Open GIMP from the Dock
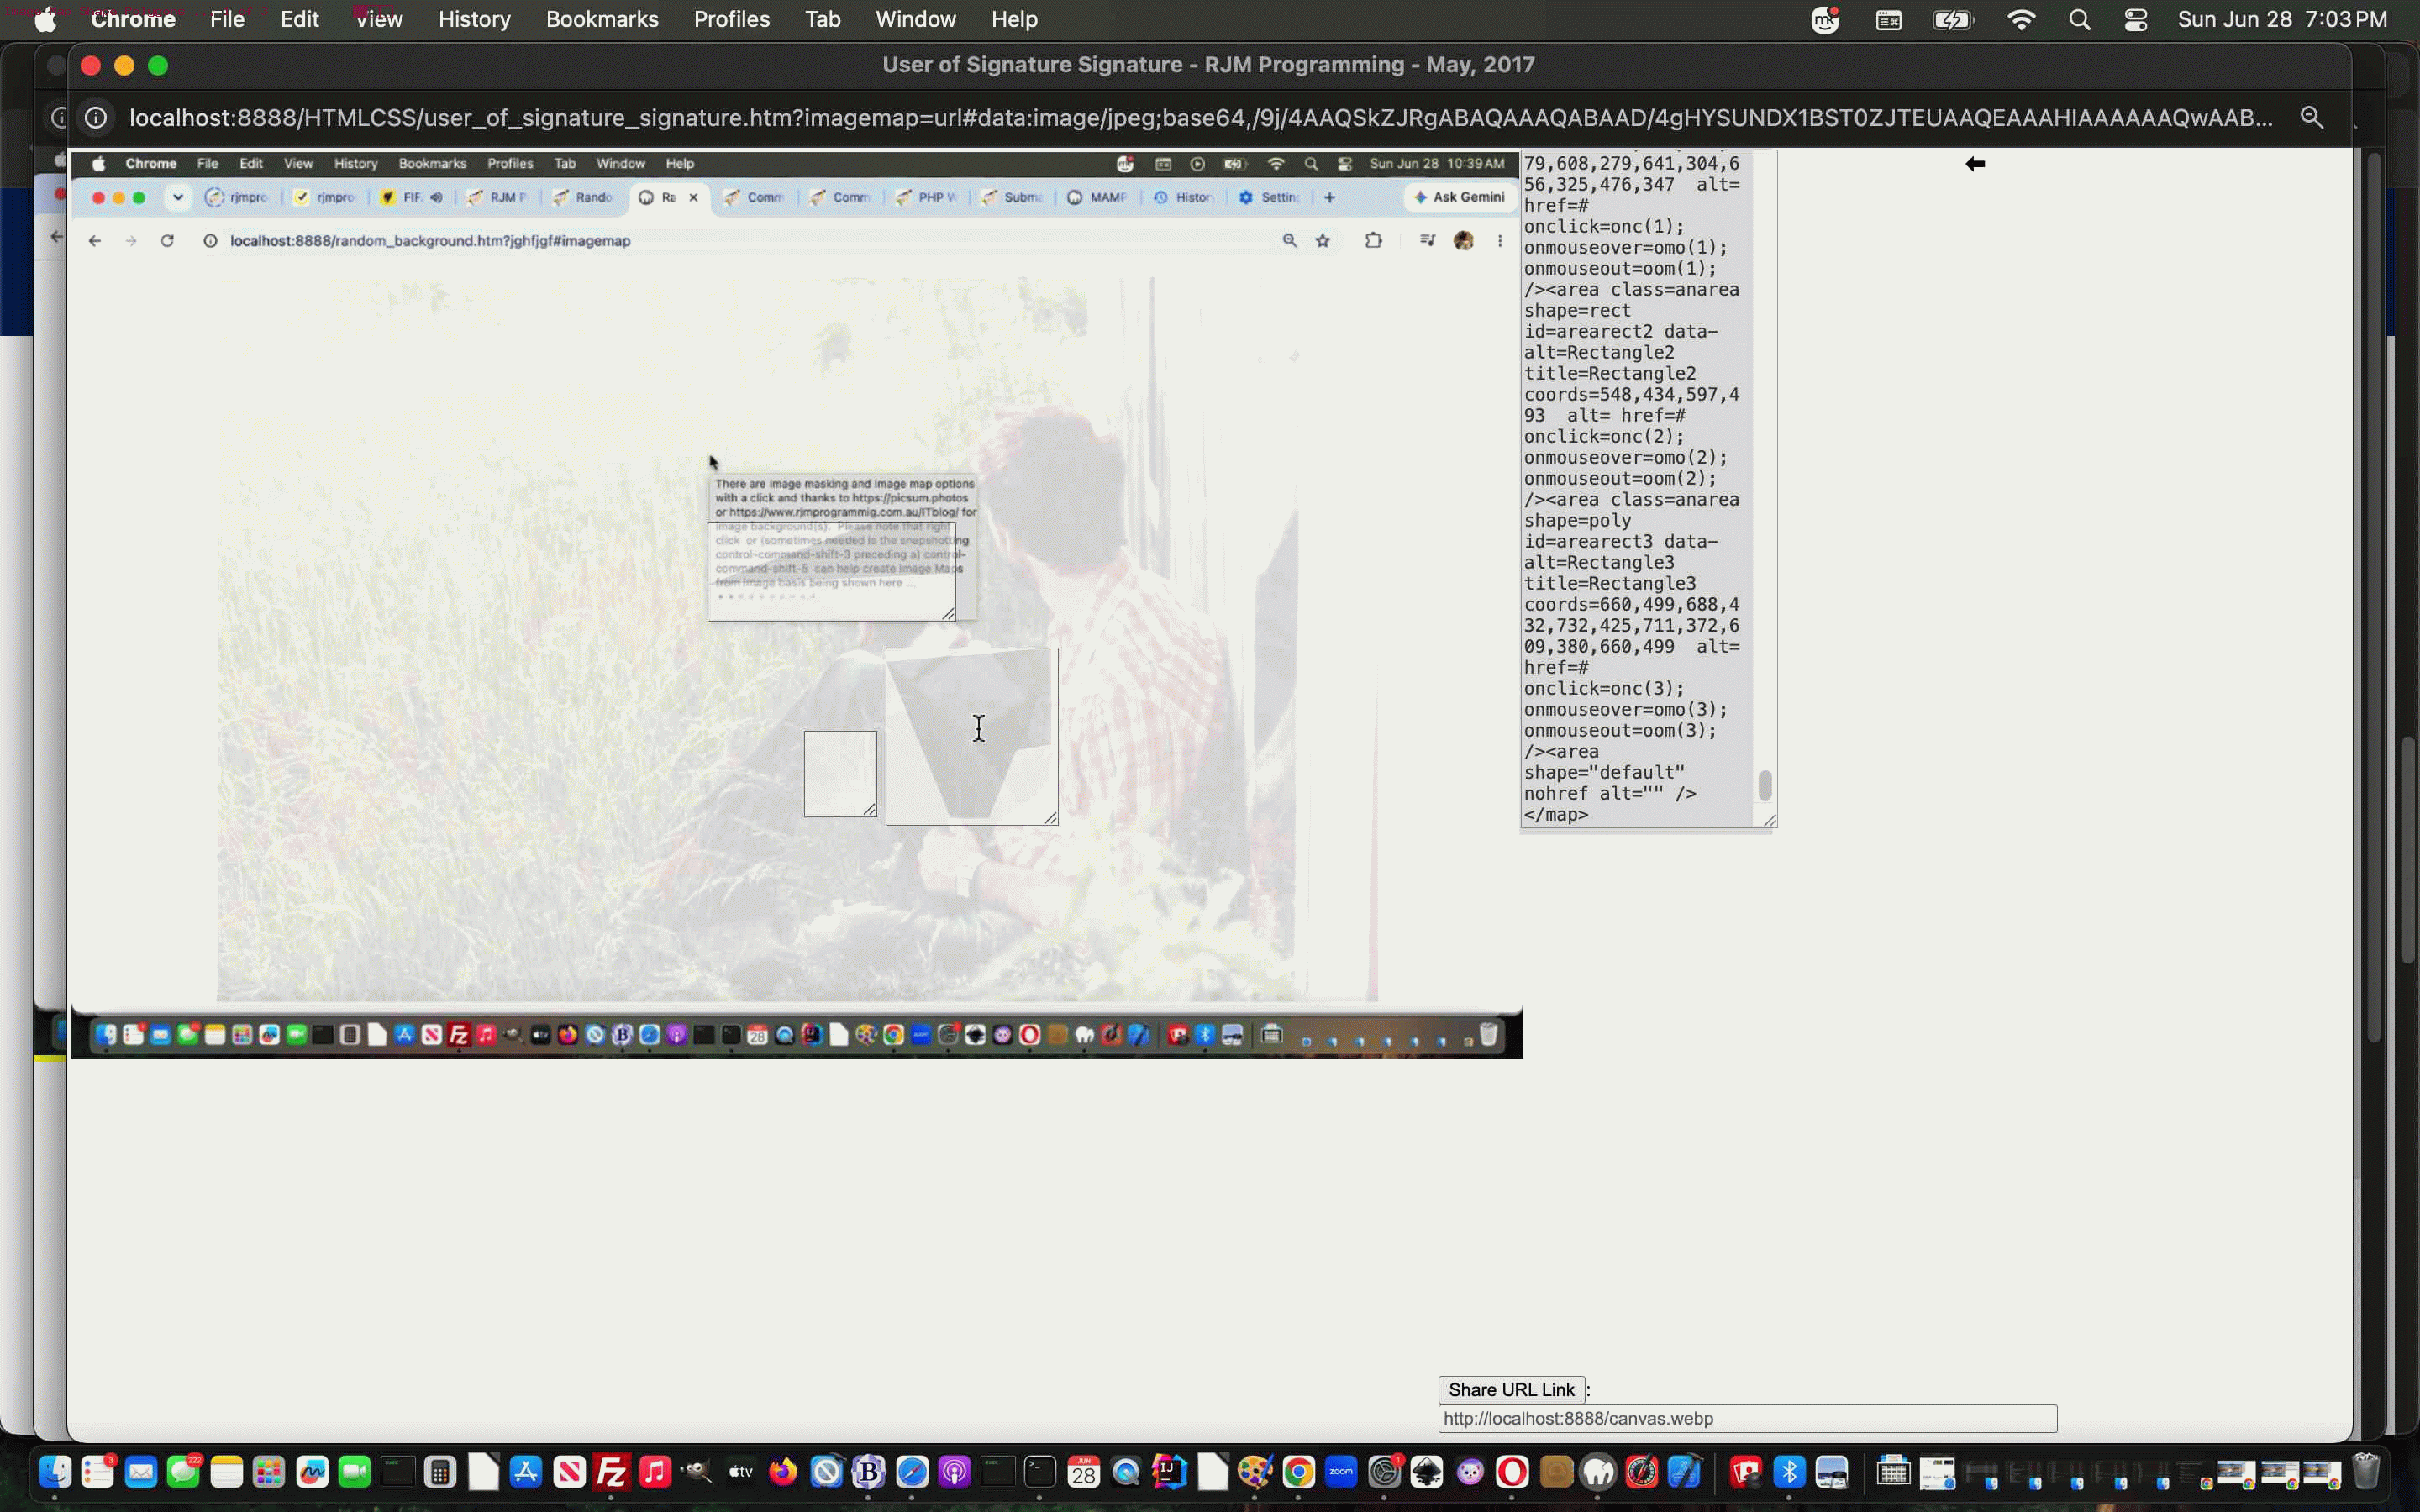This screenshot has height=1512, width=2420. (697, 1472)
